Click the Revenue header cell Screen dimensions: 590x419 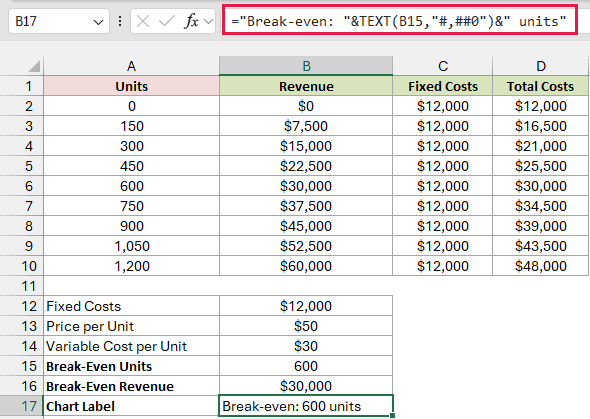(x=306, y=86)
